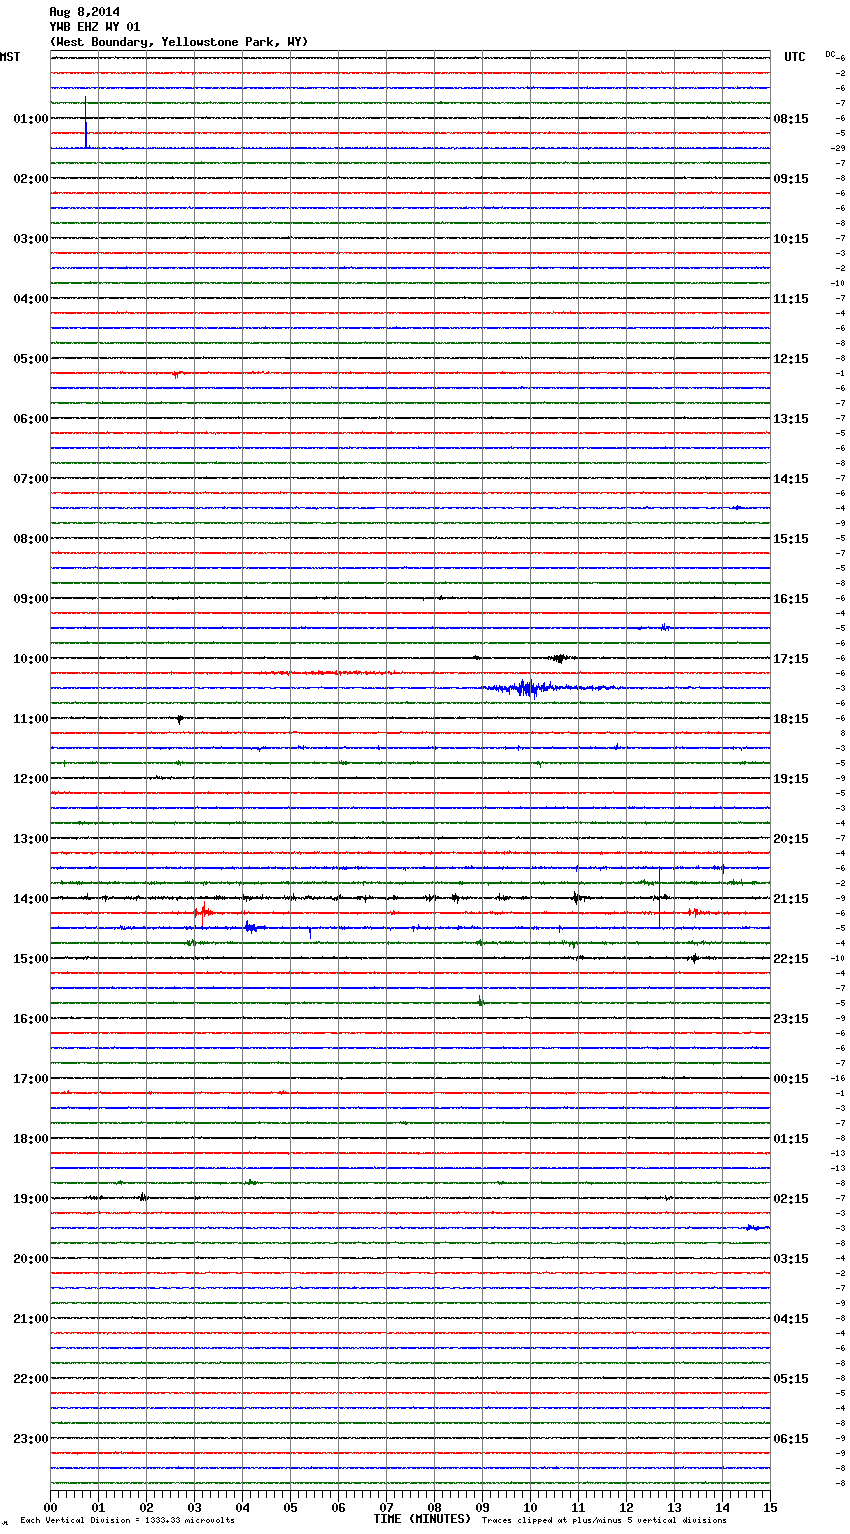The image size is (850, 1534).
Task: Select the 11:00 MST time label
Action: click(30, 719)
